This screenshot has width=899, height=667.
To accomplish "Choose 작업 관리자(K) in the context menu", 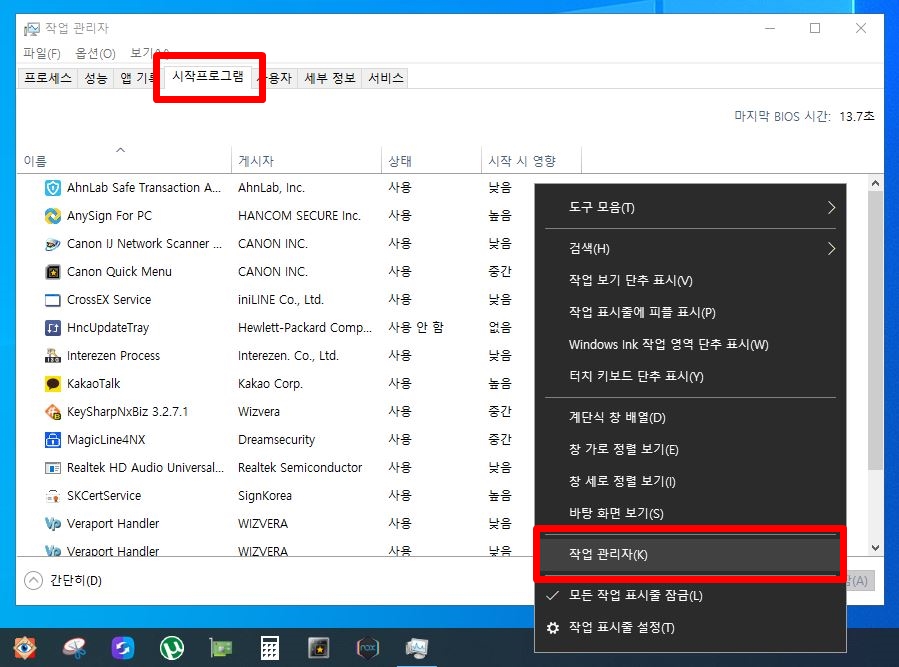I will [x=690, y=555].
